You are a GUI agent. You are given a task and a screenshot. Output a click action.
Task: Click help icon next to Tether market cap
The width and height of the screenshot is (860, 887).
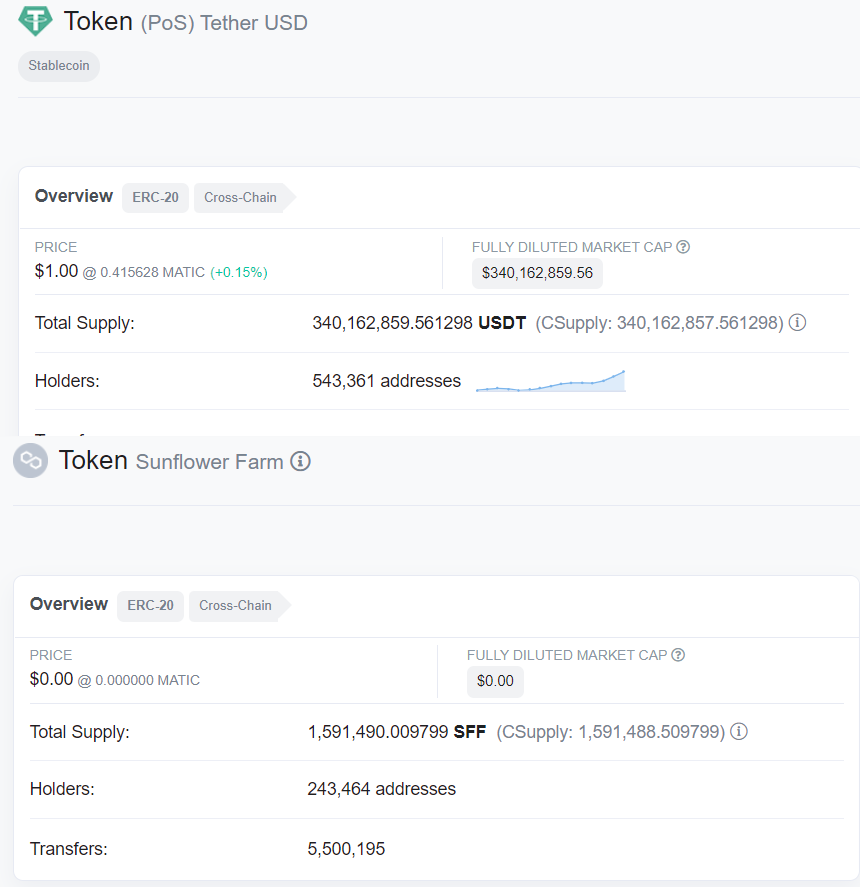[683, 247]
